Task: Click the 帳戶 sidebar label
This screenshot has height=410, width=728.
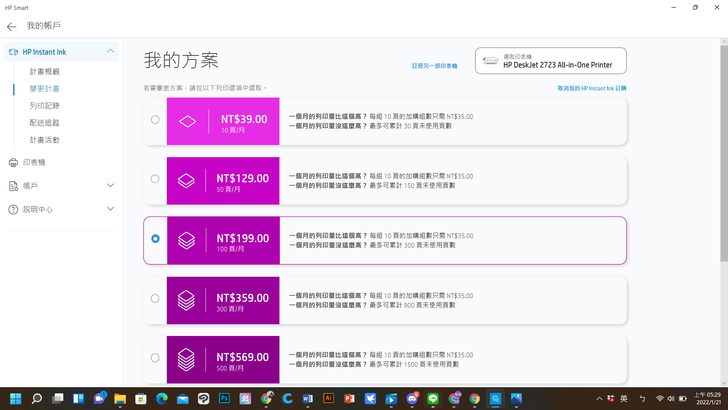Action: pos(31,186)
